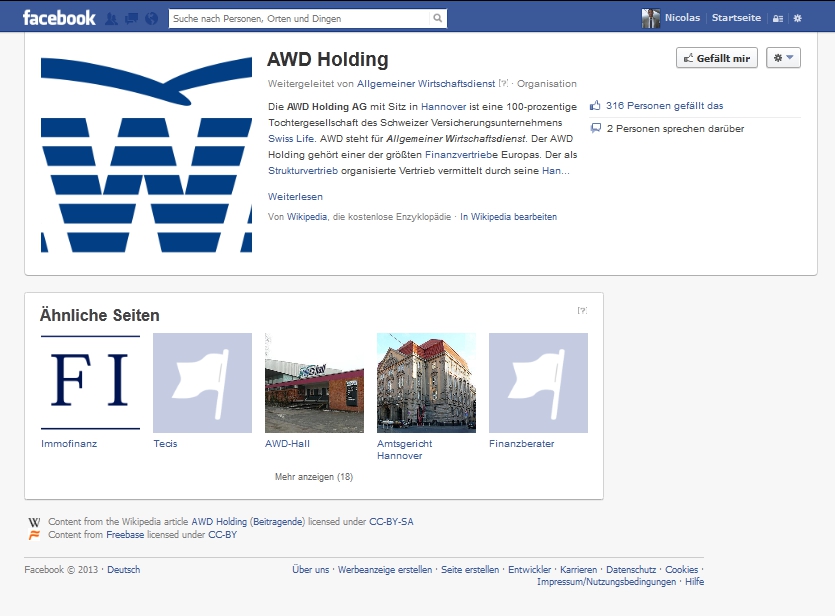Open the CC-BY-SA license link
Viewport: 835px width, 616px height.
tap(391, 522)
